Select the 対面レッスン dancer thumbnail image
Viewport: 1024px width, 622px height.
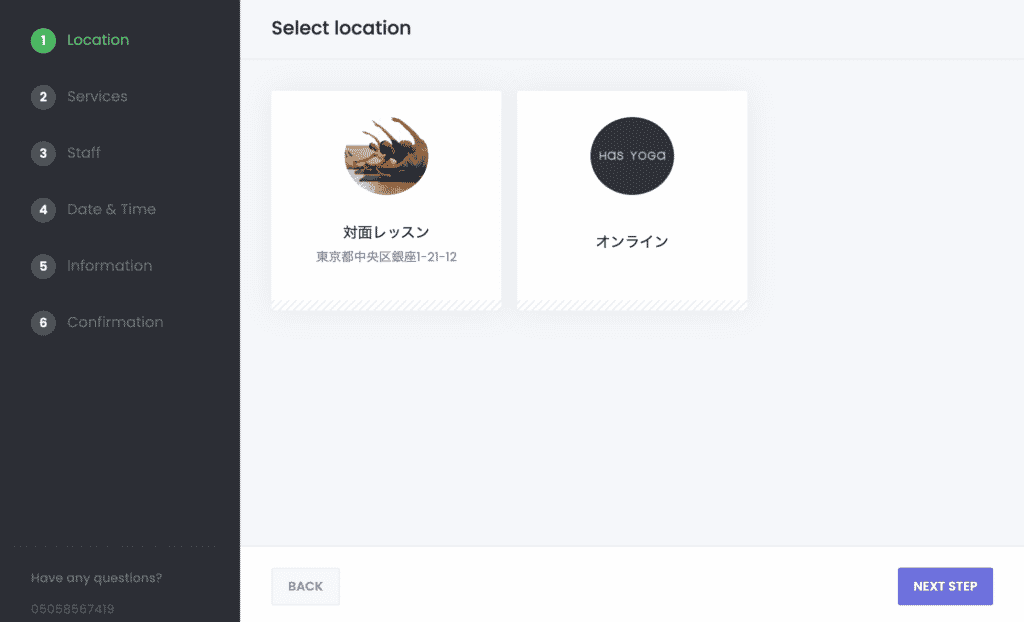(x=386, y=156)
